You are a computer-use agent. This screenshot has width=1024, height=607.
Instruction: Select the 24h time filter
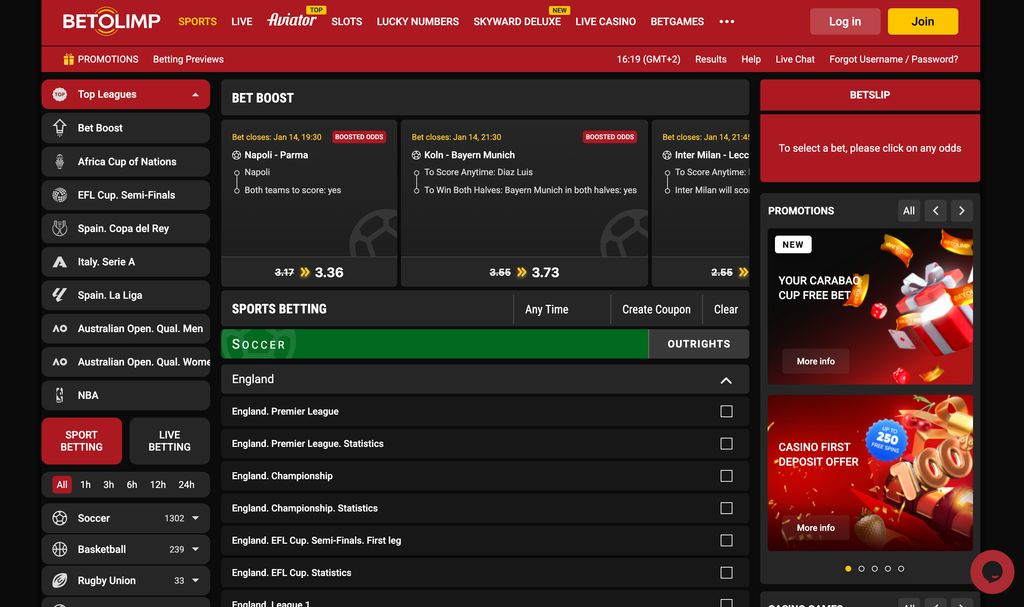(x=187, y=485)
